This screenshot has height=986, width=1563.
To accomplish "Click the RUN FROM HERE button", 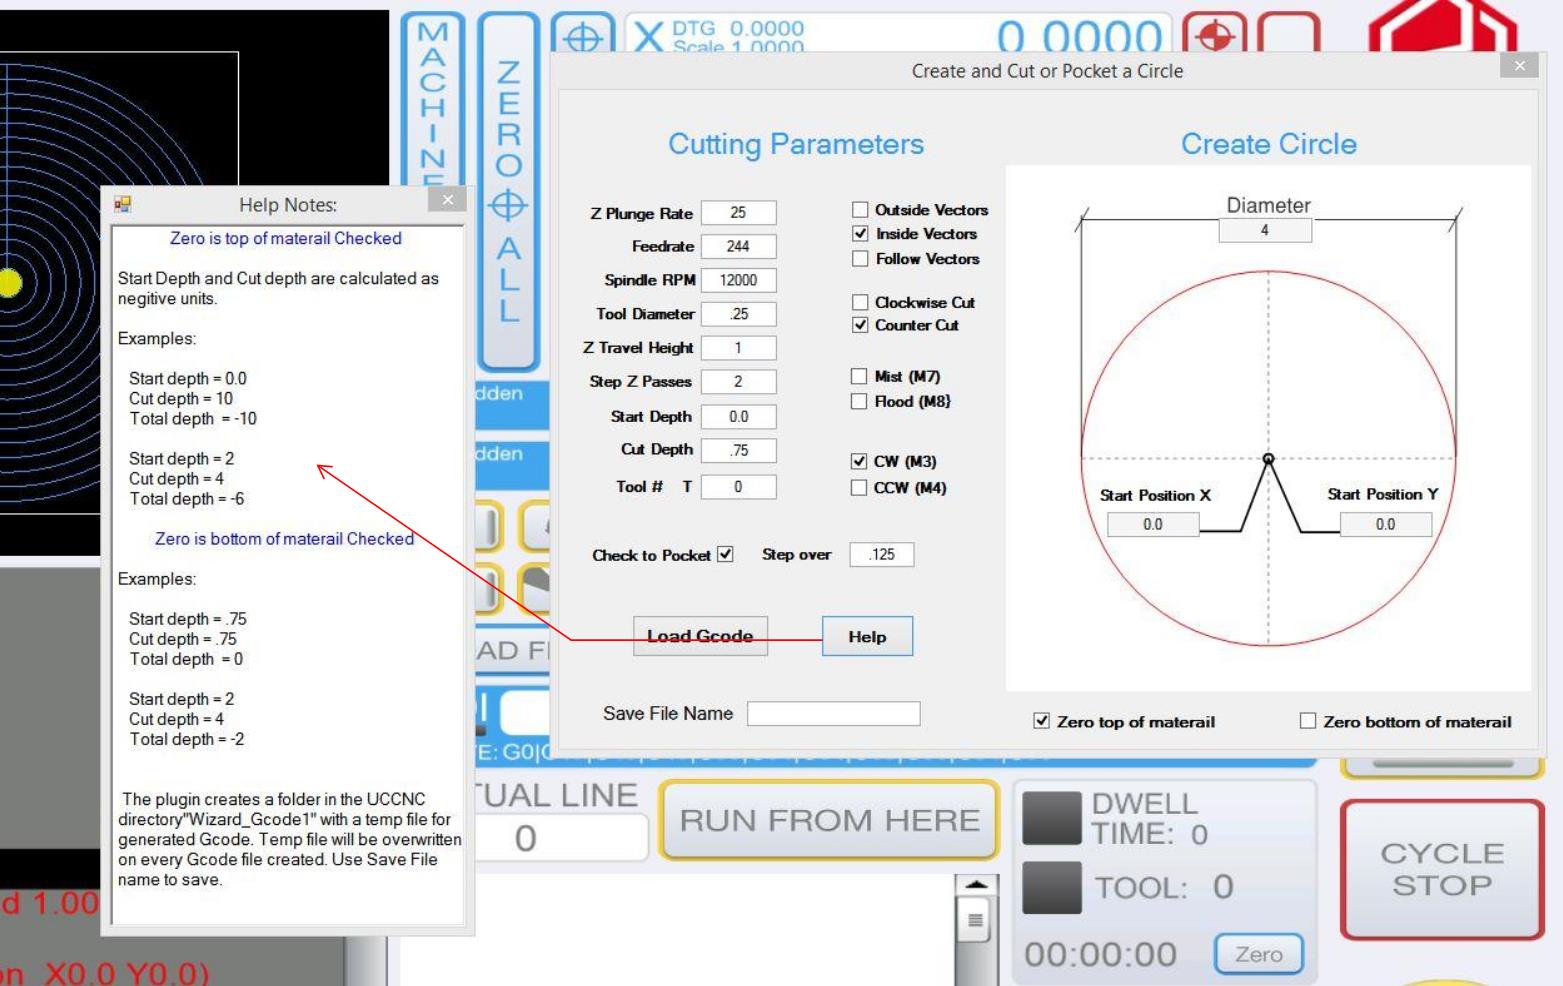I will (x=830, y=821).
